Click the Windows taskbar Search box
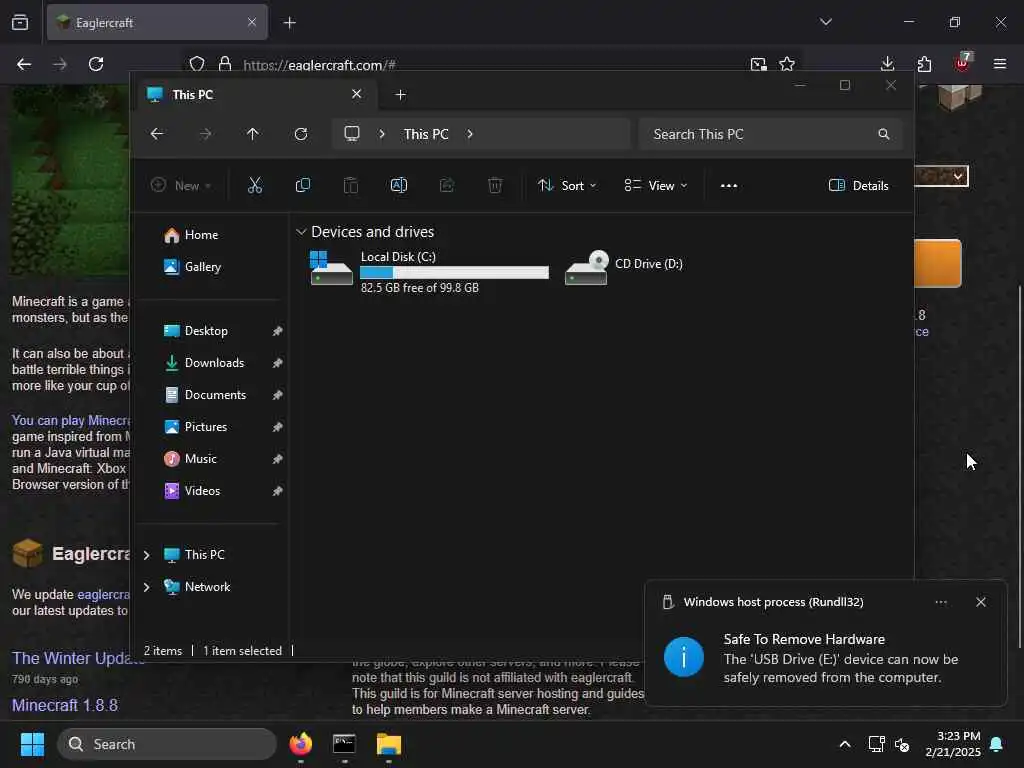1024x768 pixels. click(167, 744)
